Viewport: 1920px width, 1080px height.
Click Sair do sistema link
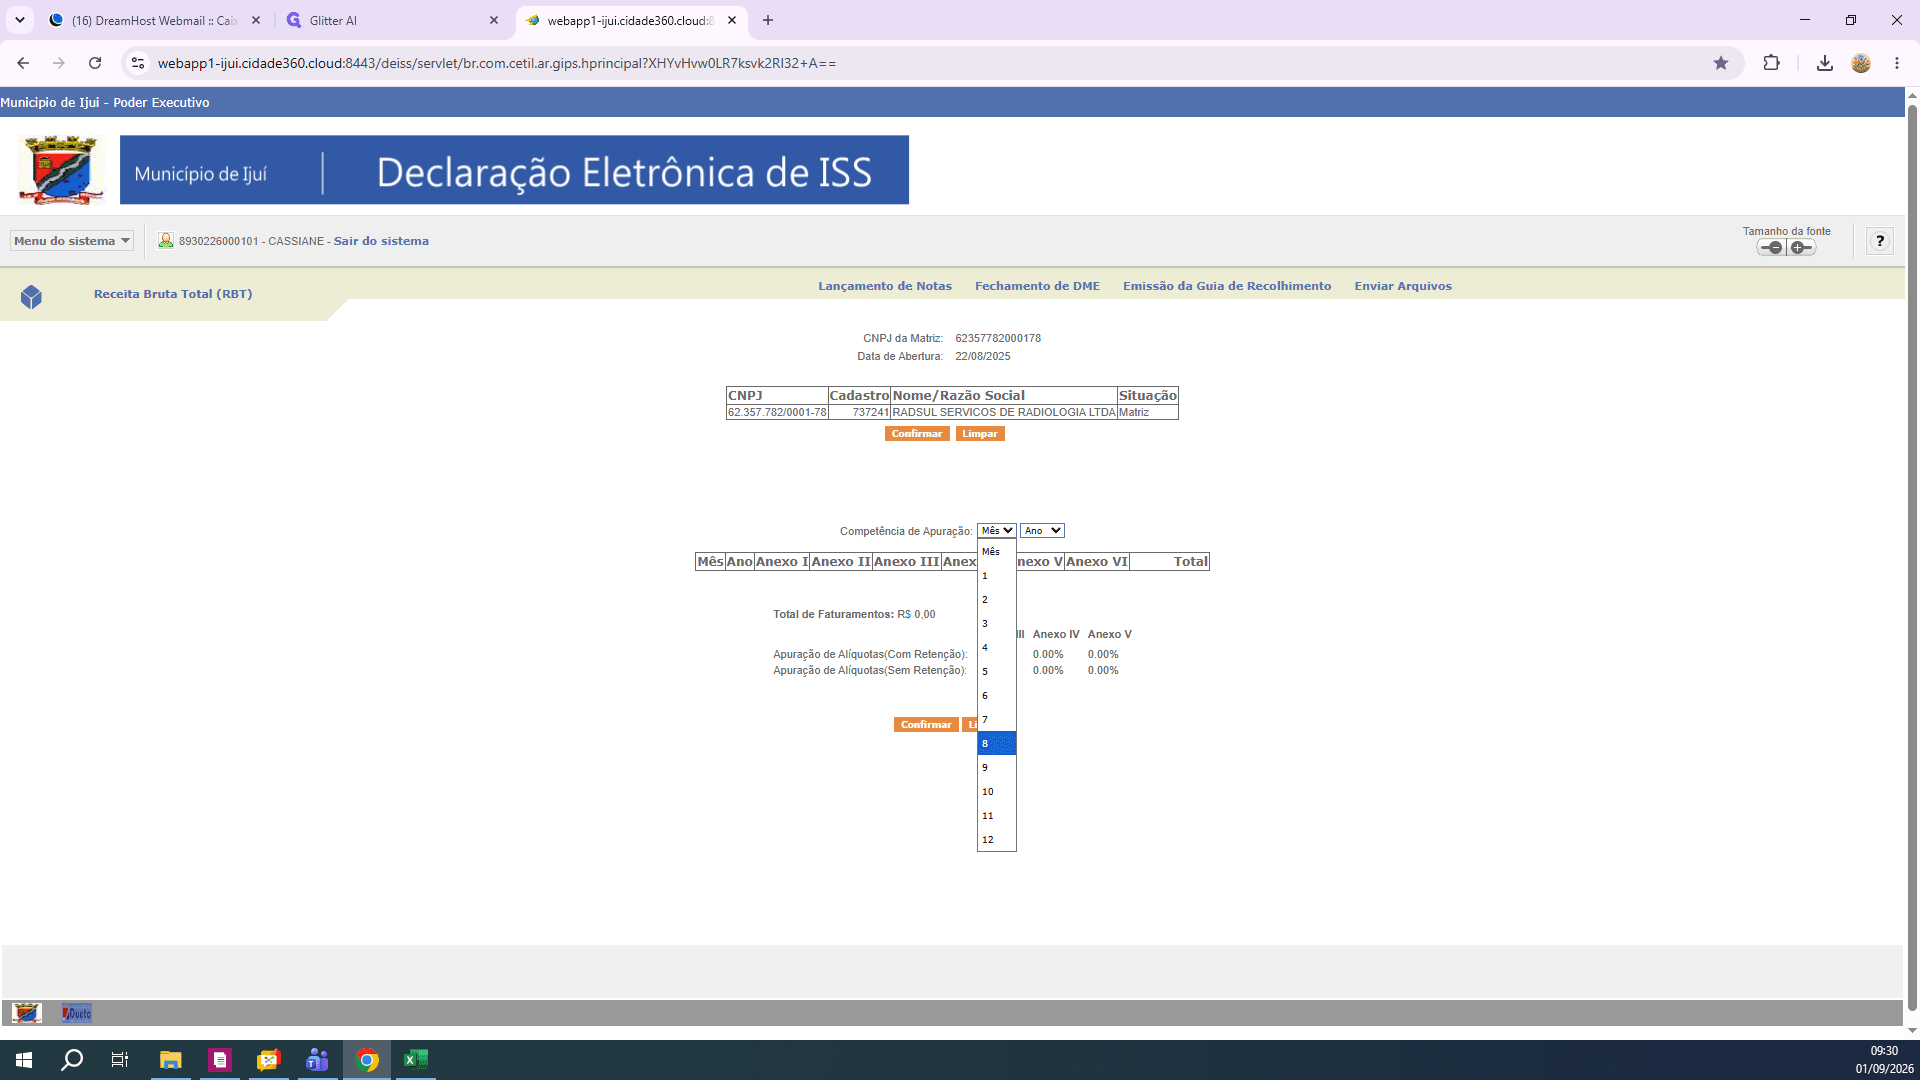point(381,241)
